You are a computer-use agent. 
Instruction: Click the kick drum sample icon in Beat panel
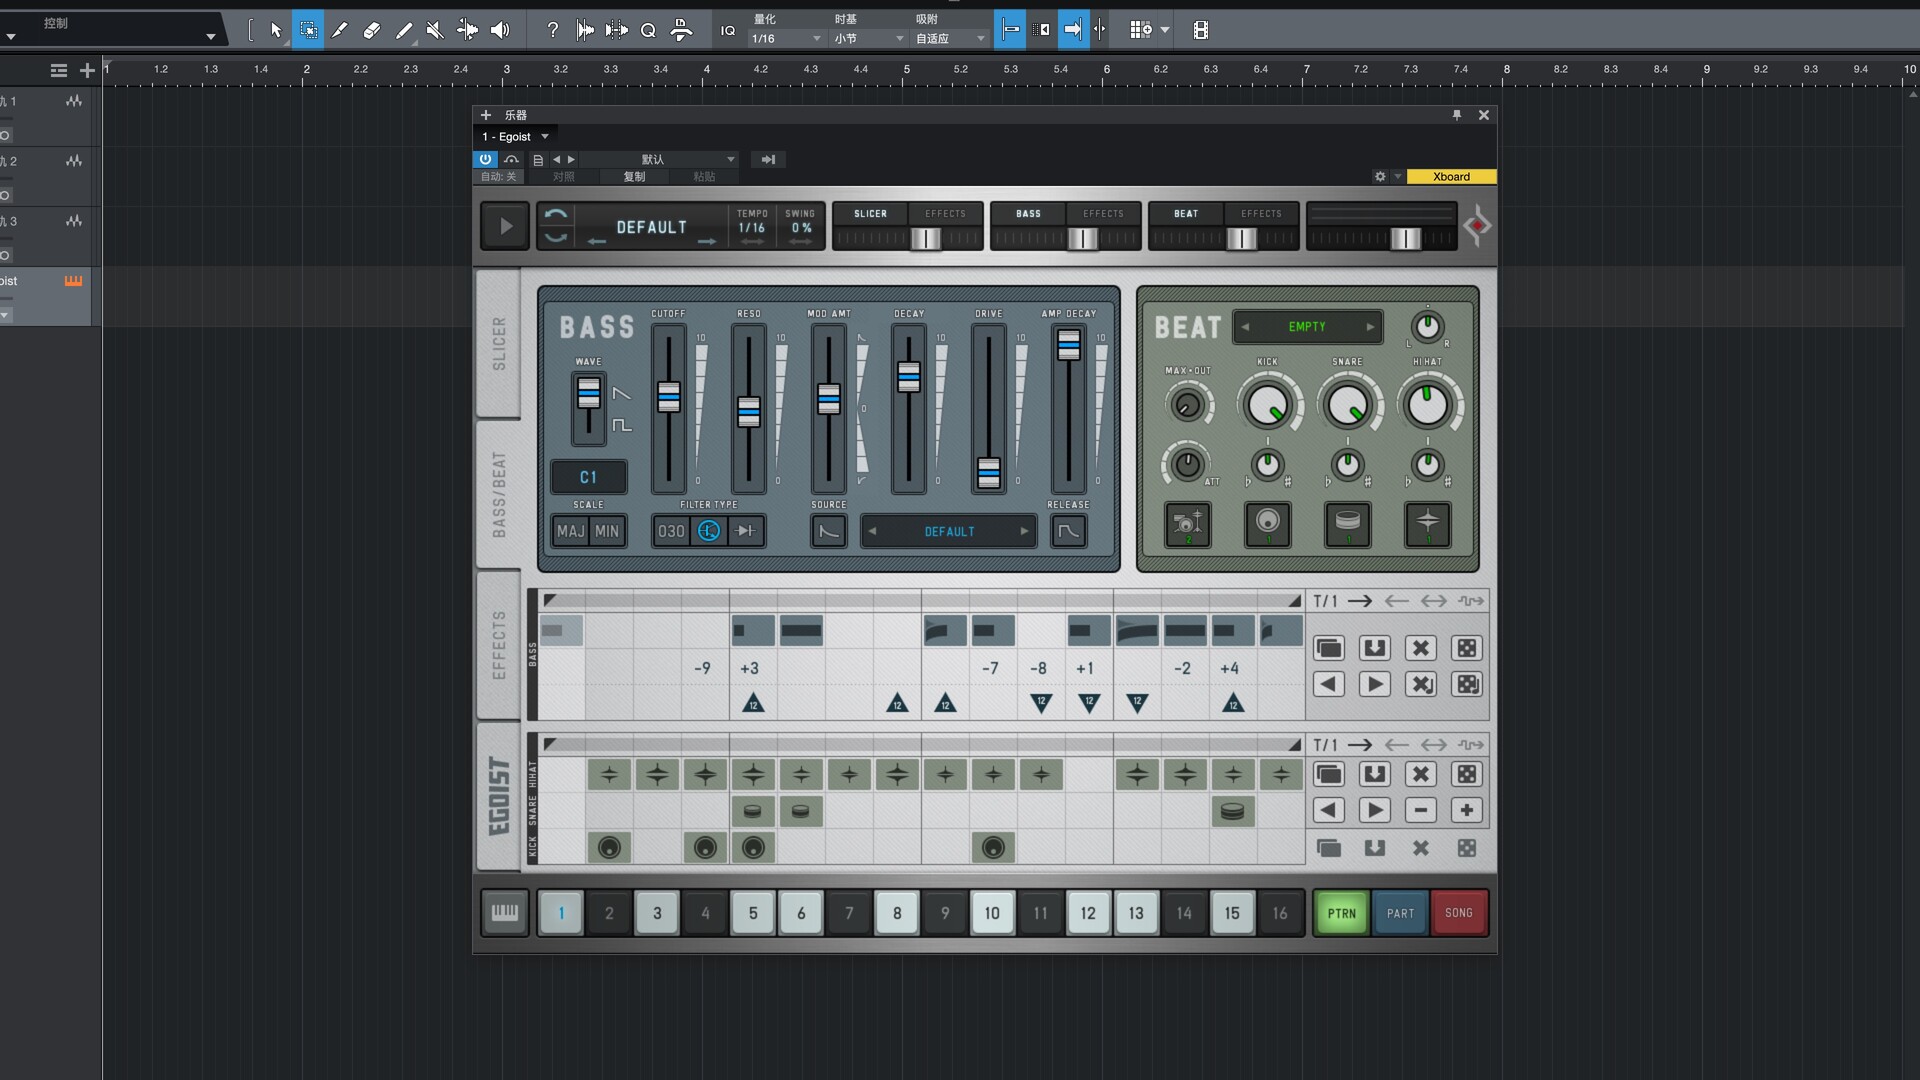pyautogui.click(x=1267, y=524)
